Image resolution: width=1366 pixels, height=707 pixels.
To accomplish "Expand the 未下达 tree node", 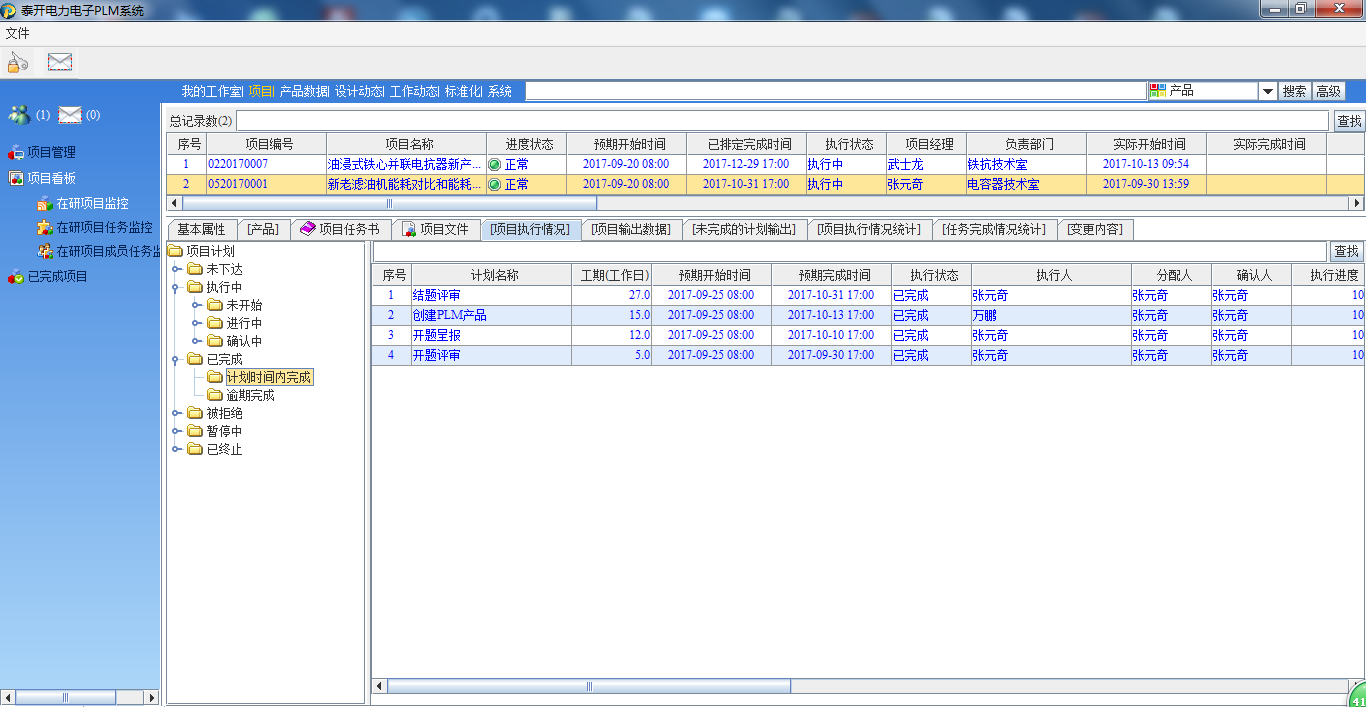I will click(176, 269).
